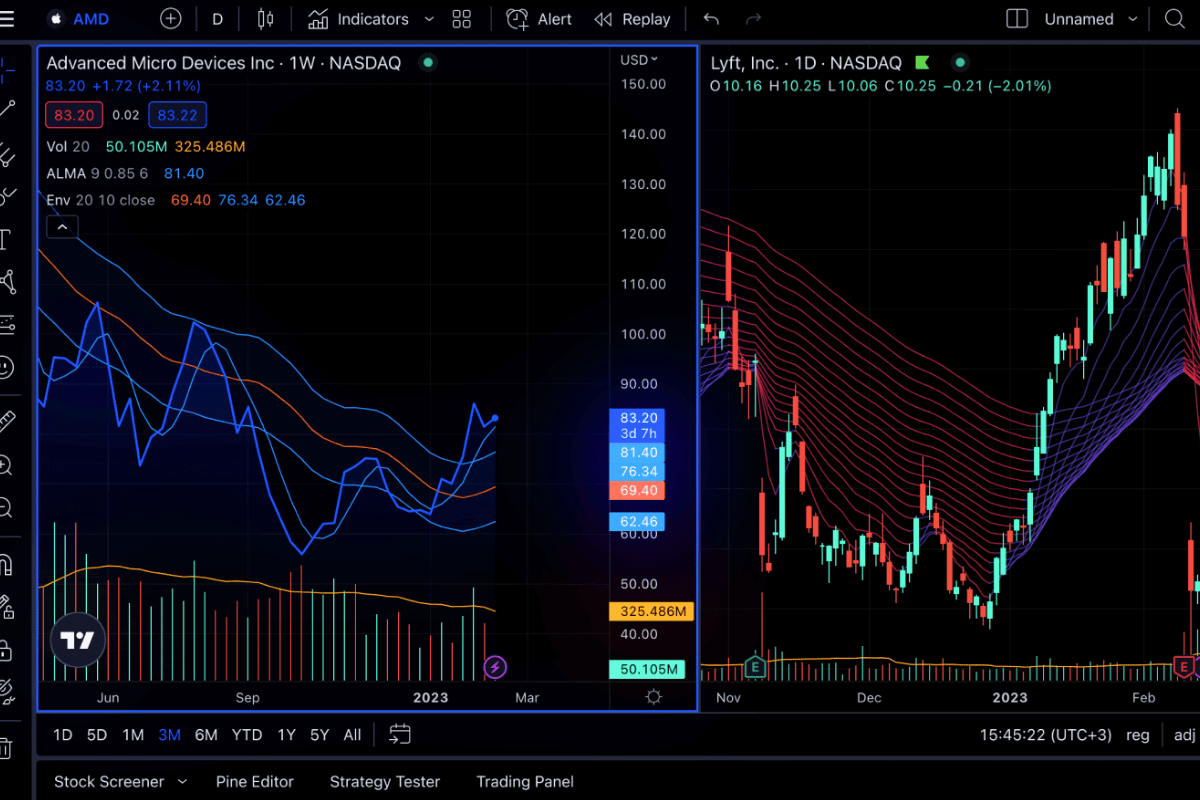This screenshot has height=800, width=1200.
Task: Open the D interval selector
Action: (218, 19)
